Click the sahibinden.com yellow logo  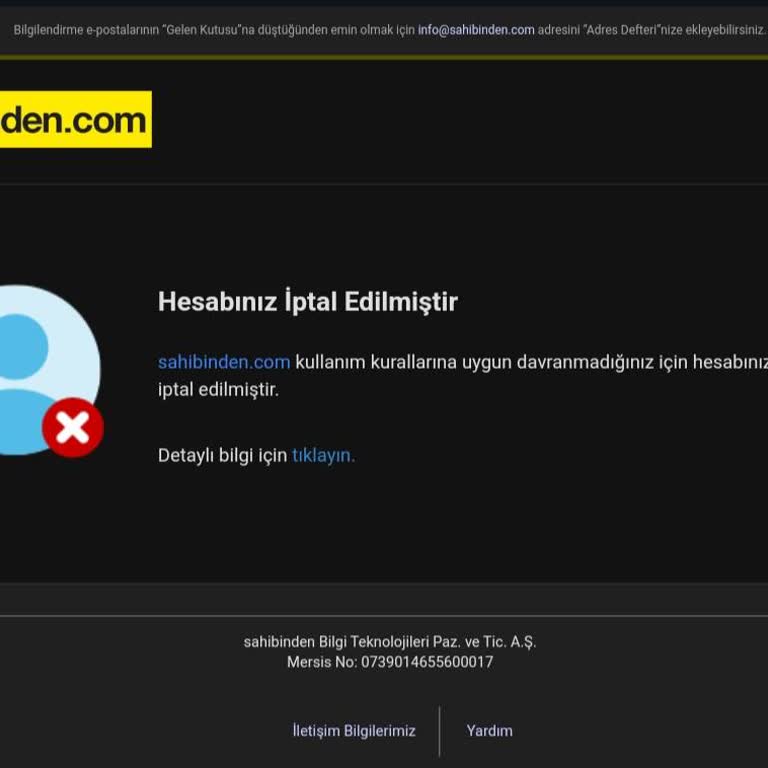click(x=75, y=119)
